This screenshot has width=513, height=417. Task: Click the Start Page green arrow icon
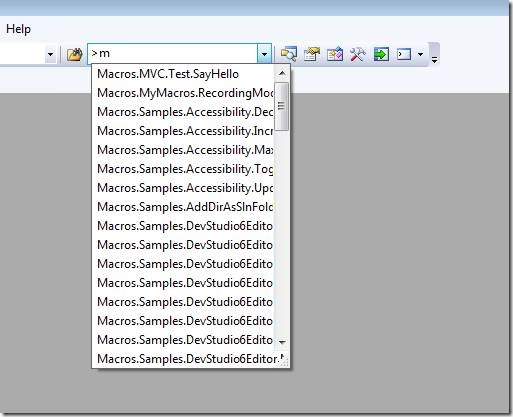(381, 54)
